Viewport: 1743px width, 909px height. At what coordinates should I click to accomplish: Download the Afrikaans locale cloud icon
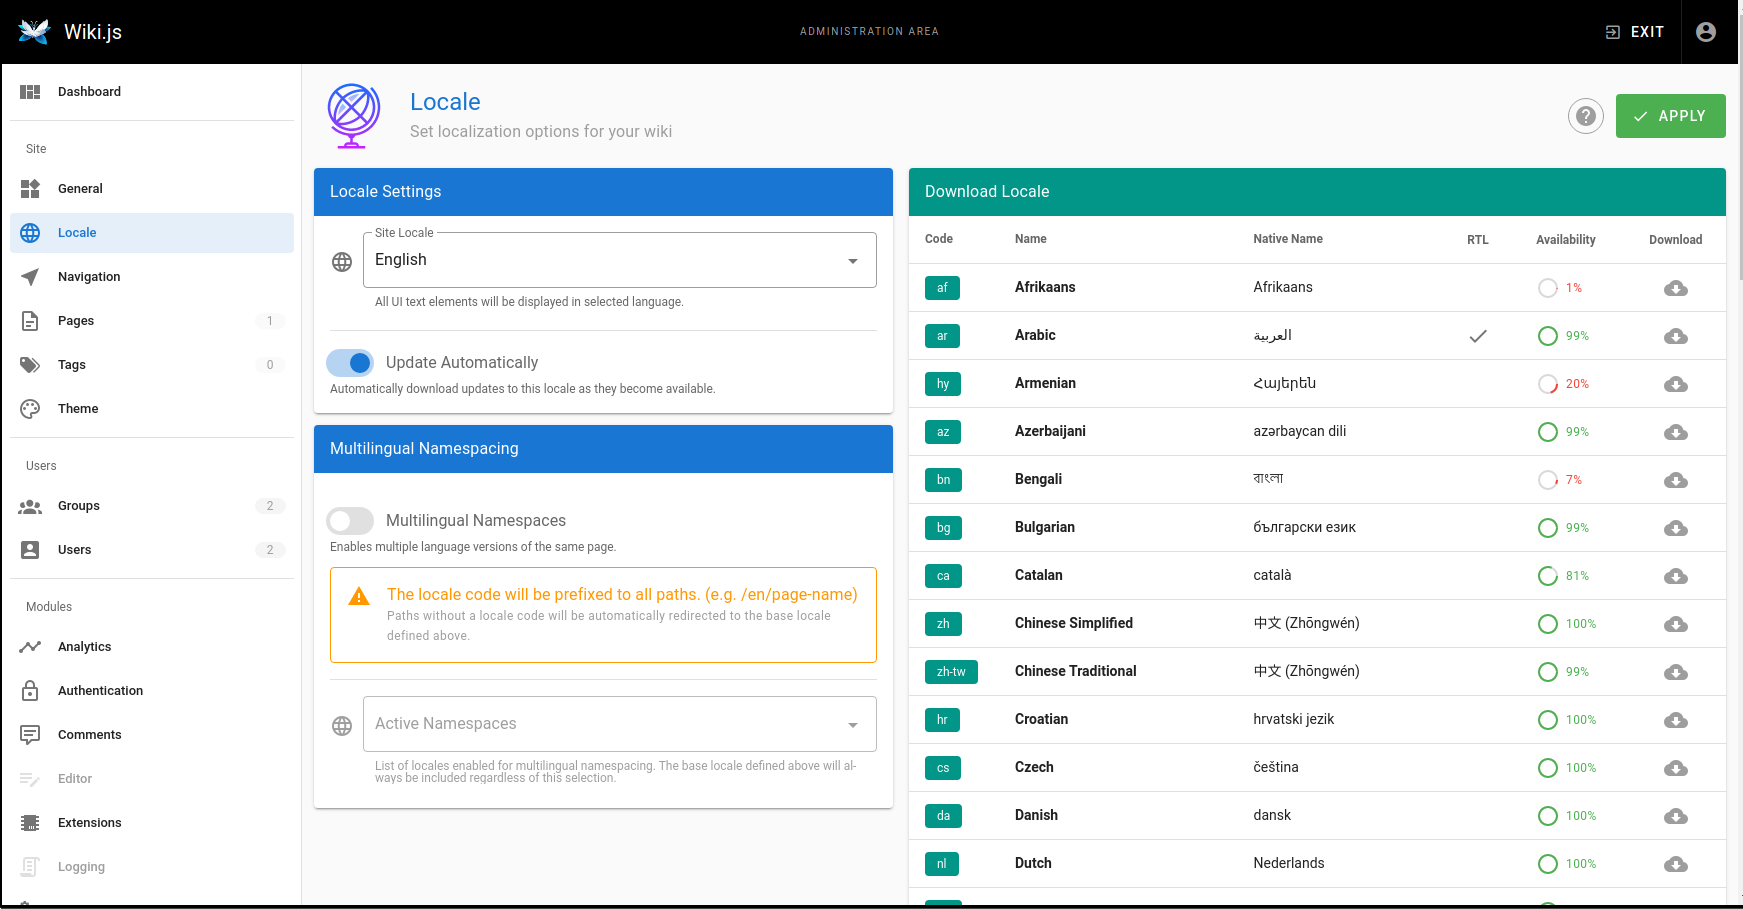click(x=1675, y=288)
